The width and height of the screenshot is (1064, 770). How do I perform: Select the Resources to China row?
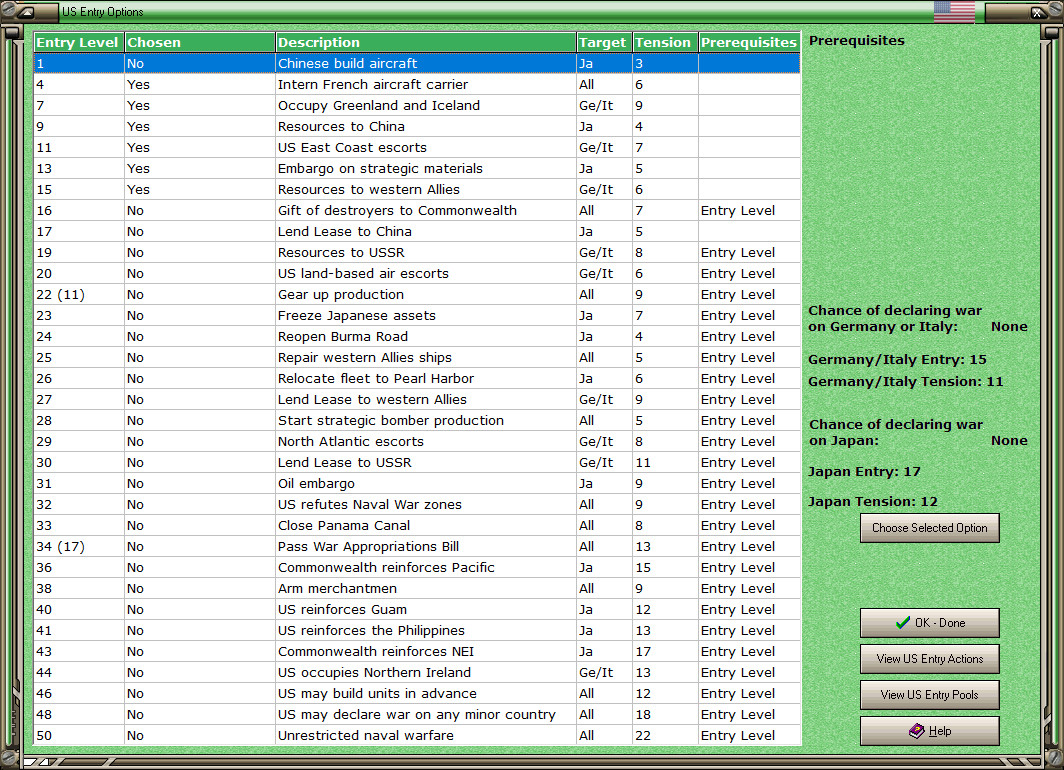point(417,126)
